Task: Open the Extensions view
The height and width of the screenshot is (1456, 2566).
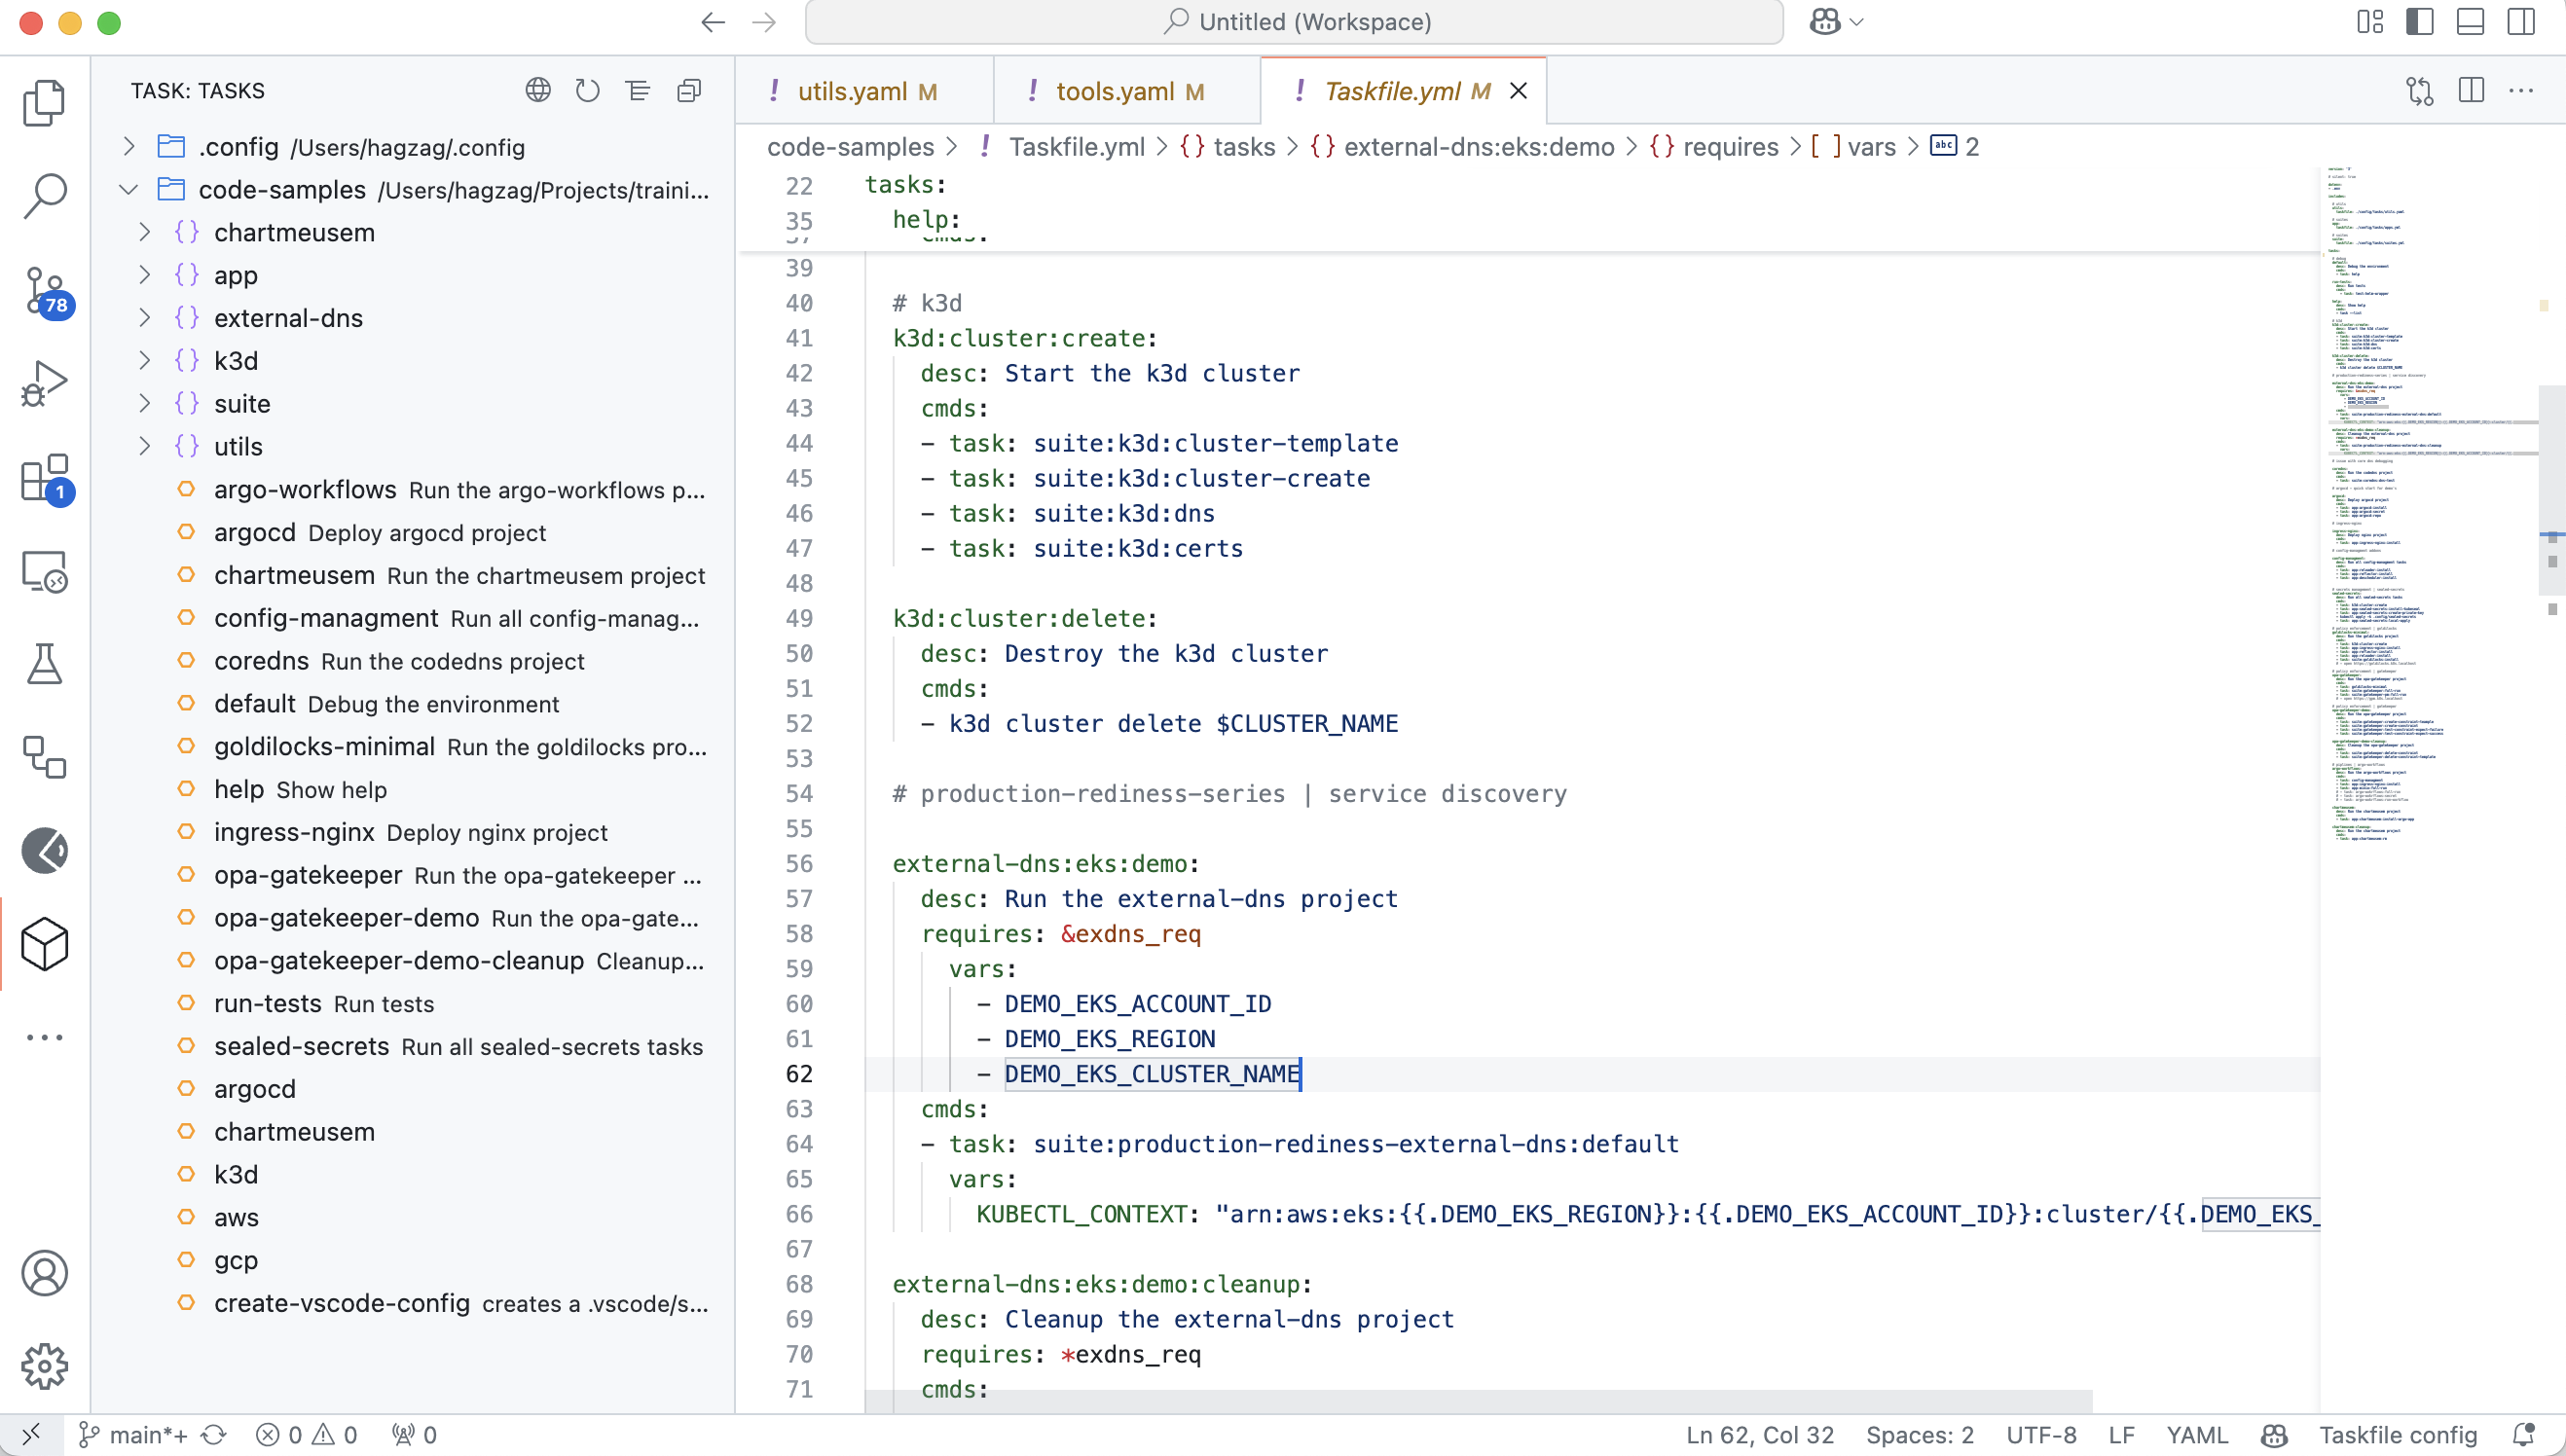Action: pos(44,478)
